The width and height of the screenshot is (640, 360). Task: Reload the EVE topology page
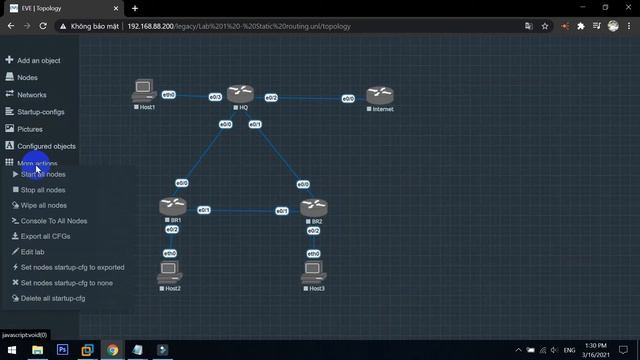(43, 26)
